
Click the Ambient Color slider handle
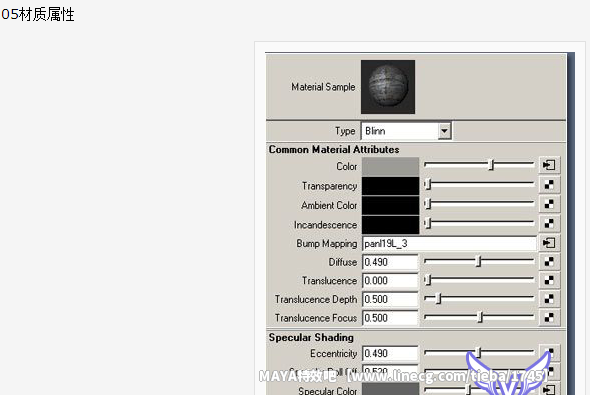click(428, 204)
